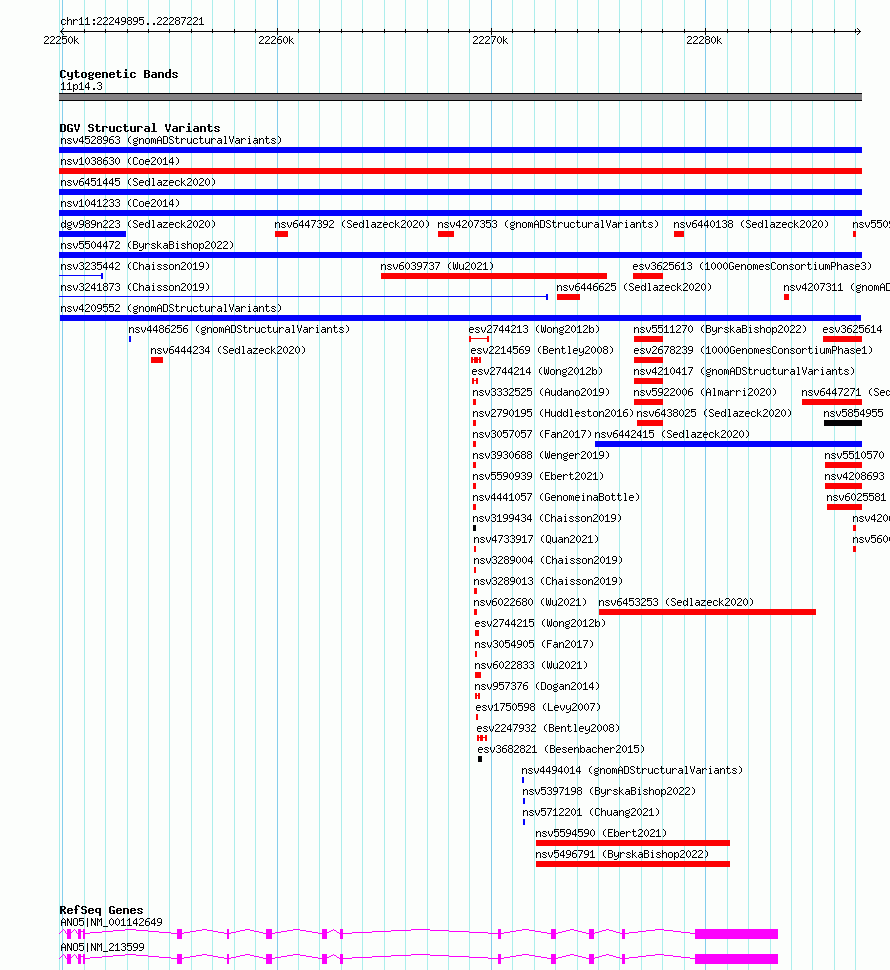890x970 pixels.
Task: Select the nsv6451445 (Sedlazeck2020) variant label
Action: [138, 182]
